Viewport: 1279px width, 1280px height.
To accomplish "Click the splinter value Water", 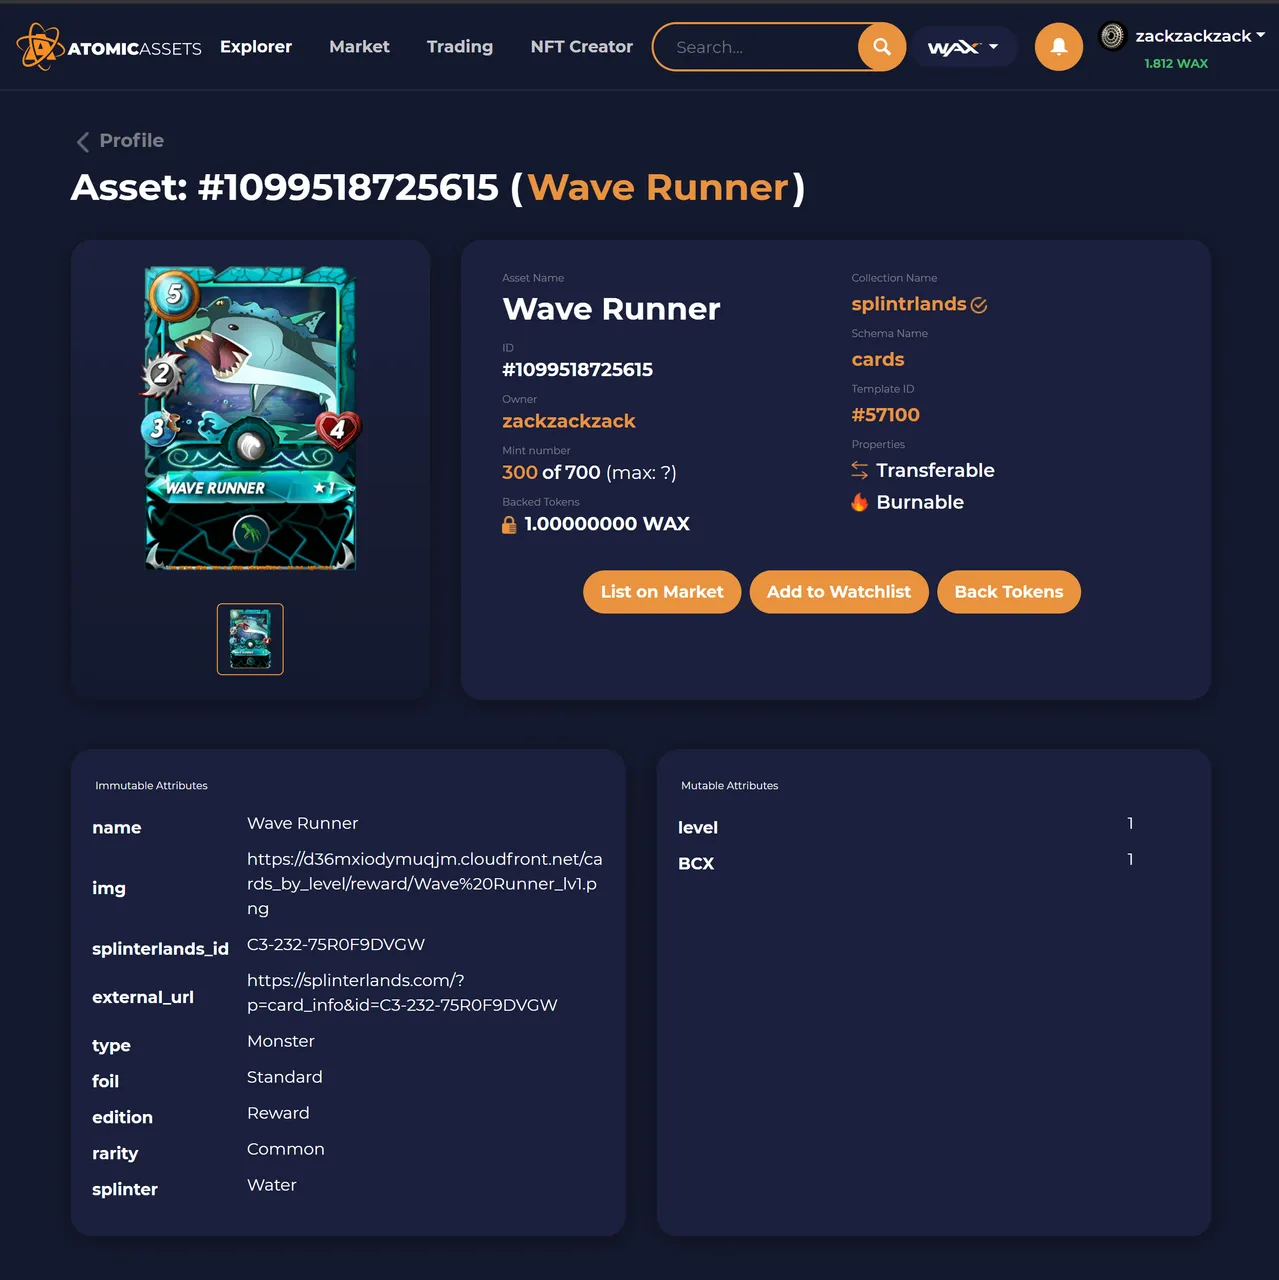I will [x=272, y=1185].
